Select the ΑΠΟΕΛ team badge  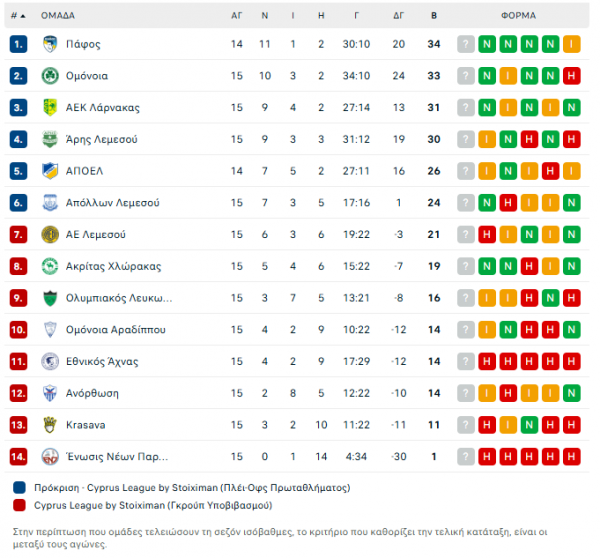(x=50, y=171)
